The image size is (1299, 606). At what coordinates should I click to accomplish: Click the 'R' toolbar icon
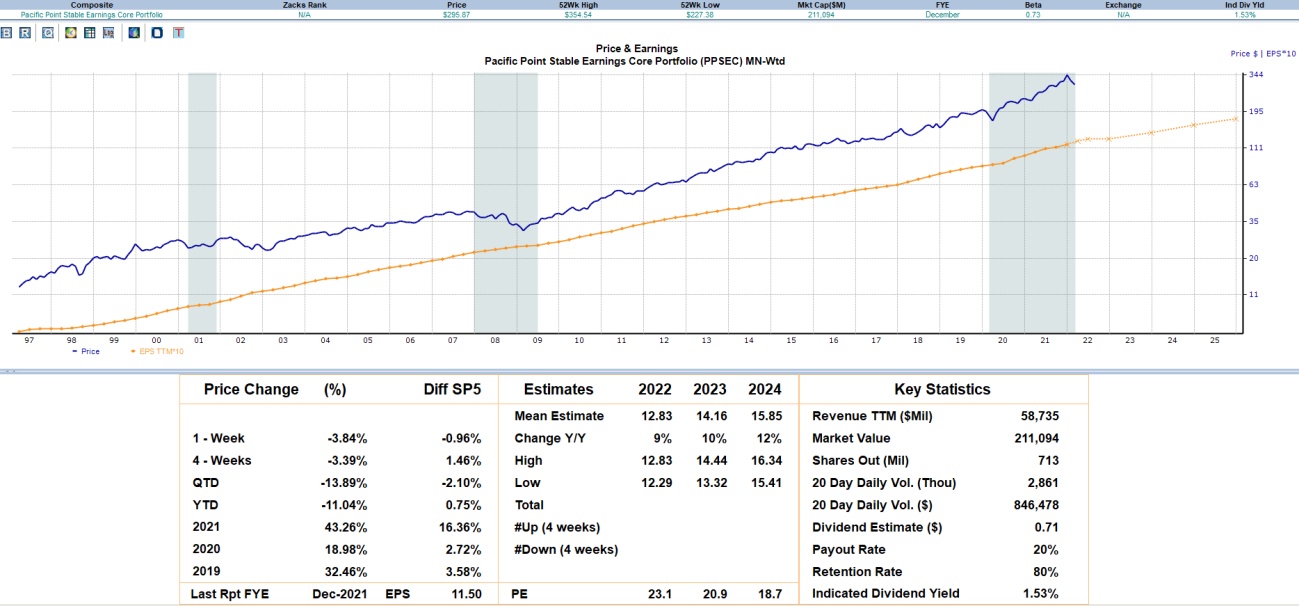click(25, 33)
